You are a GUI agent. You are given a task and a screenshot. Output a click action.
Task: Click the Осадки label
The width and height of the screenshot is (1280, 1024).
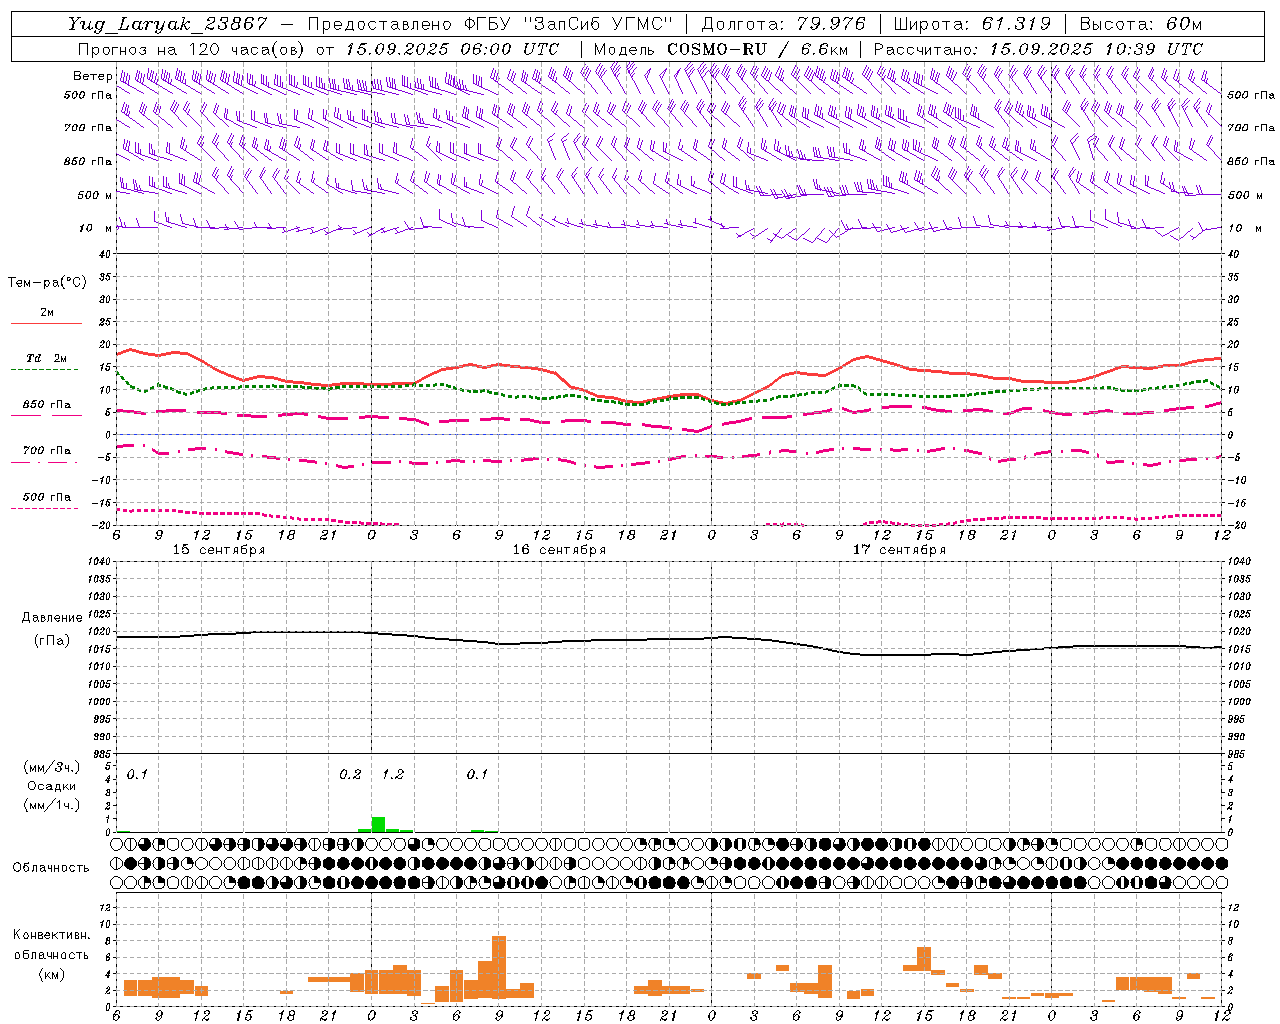pyautogui.click(x=52, y=787)
